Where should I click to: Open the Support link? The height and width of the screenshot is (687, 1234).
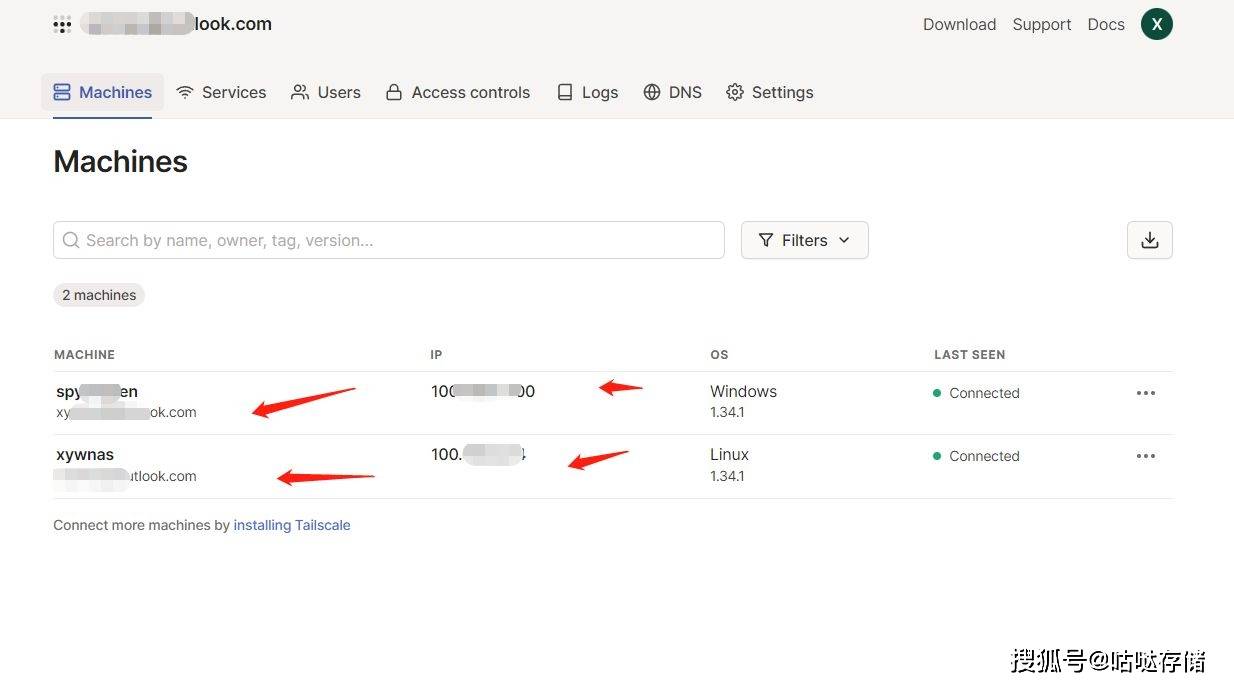pos(1042,24)
